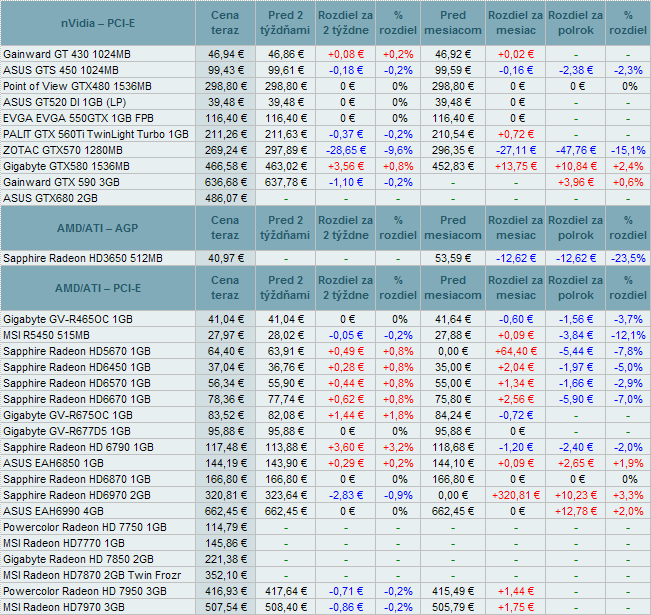Click Gigabyte GV-R465OC 1GB name
This screenshot has height=615, width=651.
click(68, 319)
